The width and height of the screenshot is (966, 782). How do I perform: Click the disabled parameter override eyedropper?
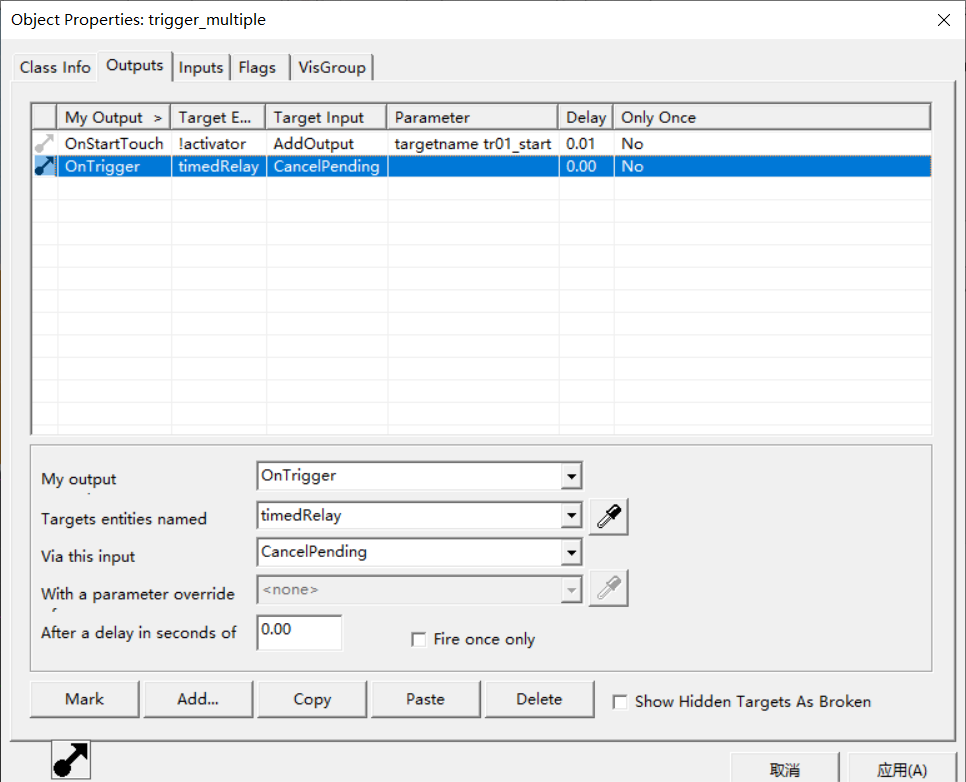609,589
